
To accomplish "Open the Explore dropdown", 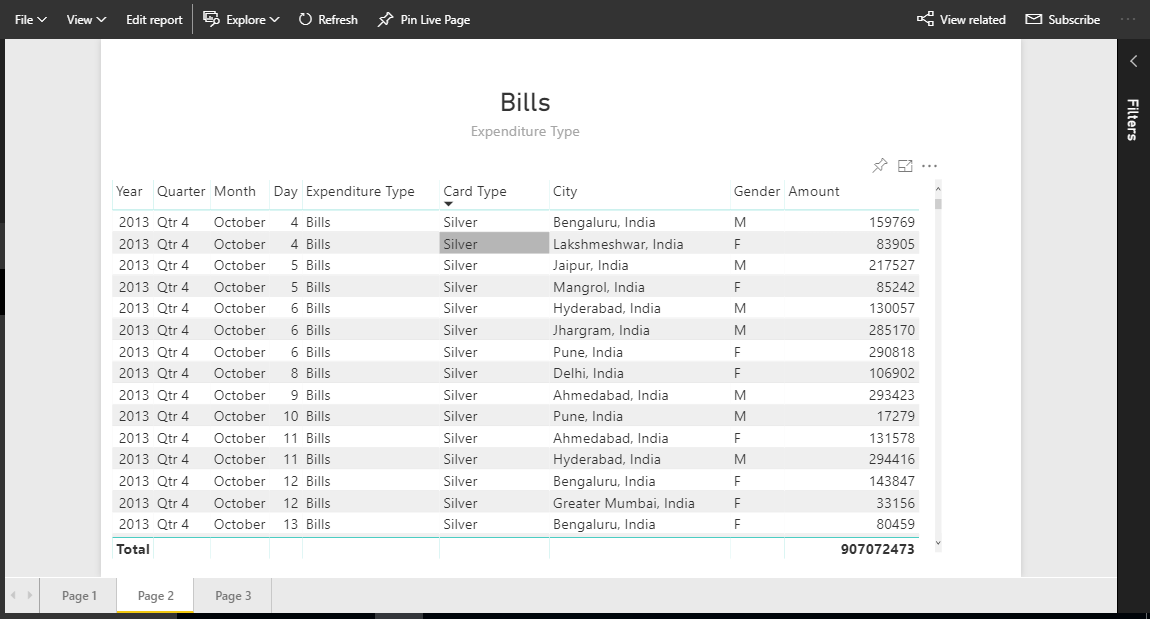I will point(241,20).
